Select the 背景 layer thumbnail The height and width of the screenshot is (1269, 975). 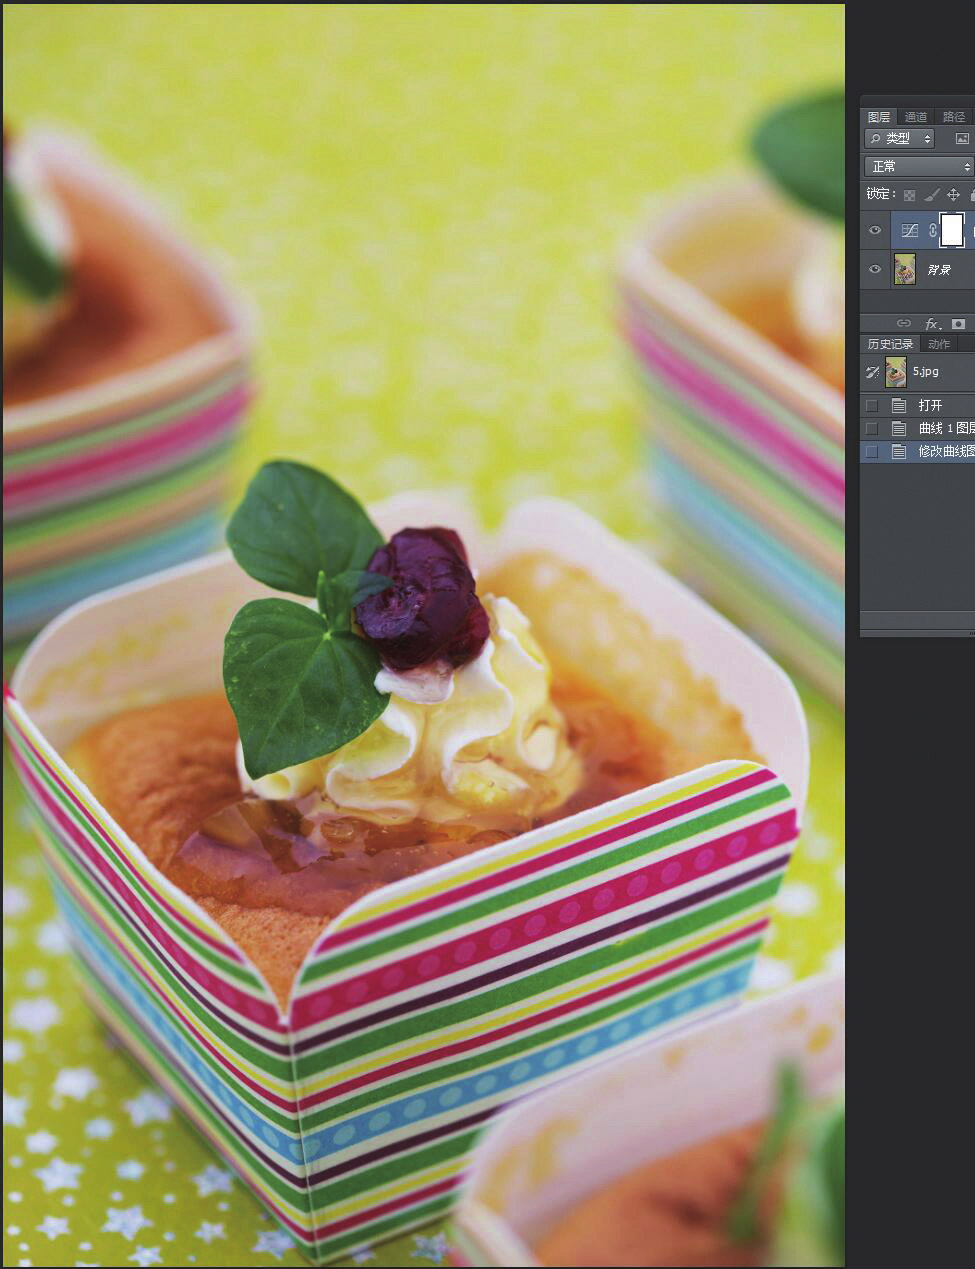click(904, 269)
